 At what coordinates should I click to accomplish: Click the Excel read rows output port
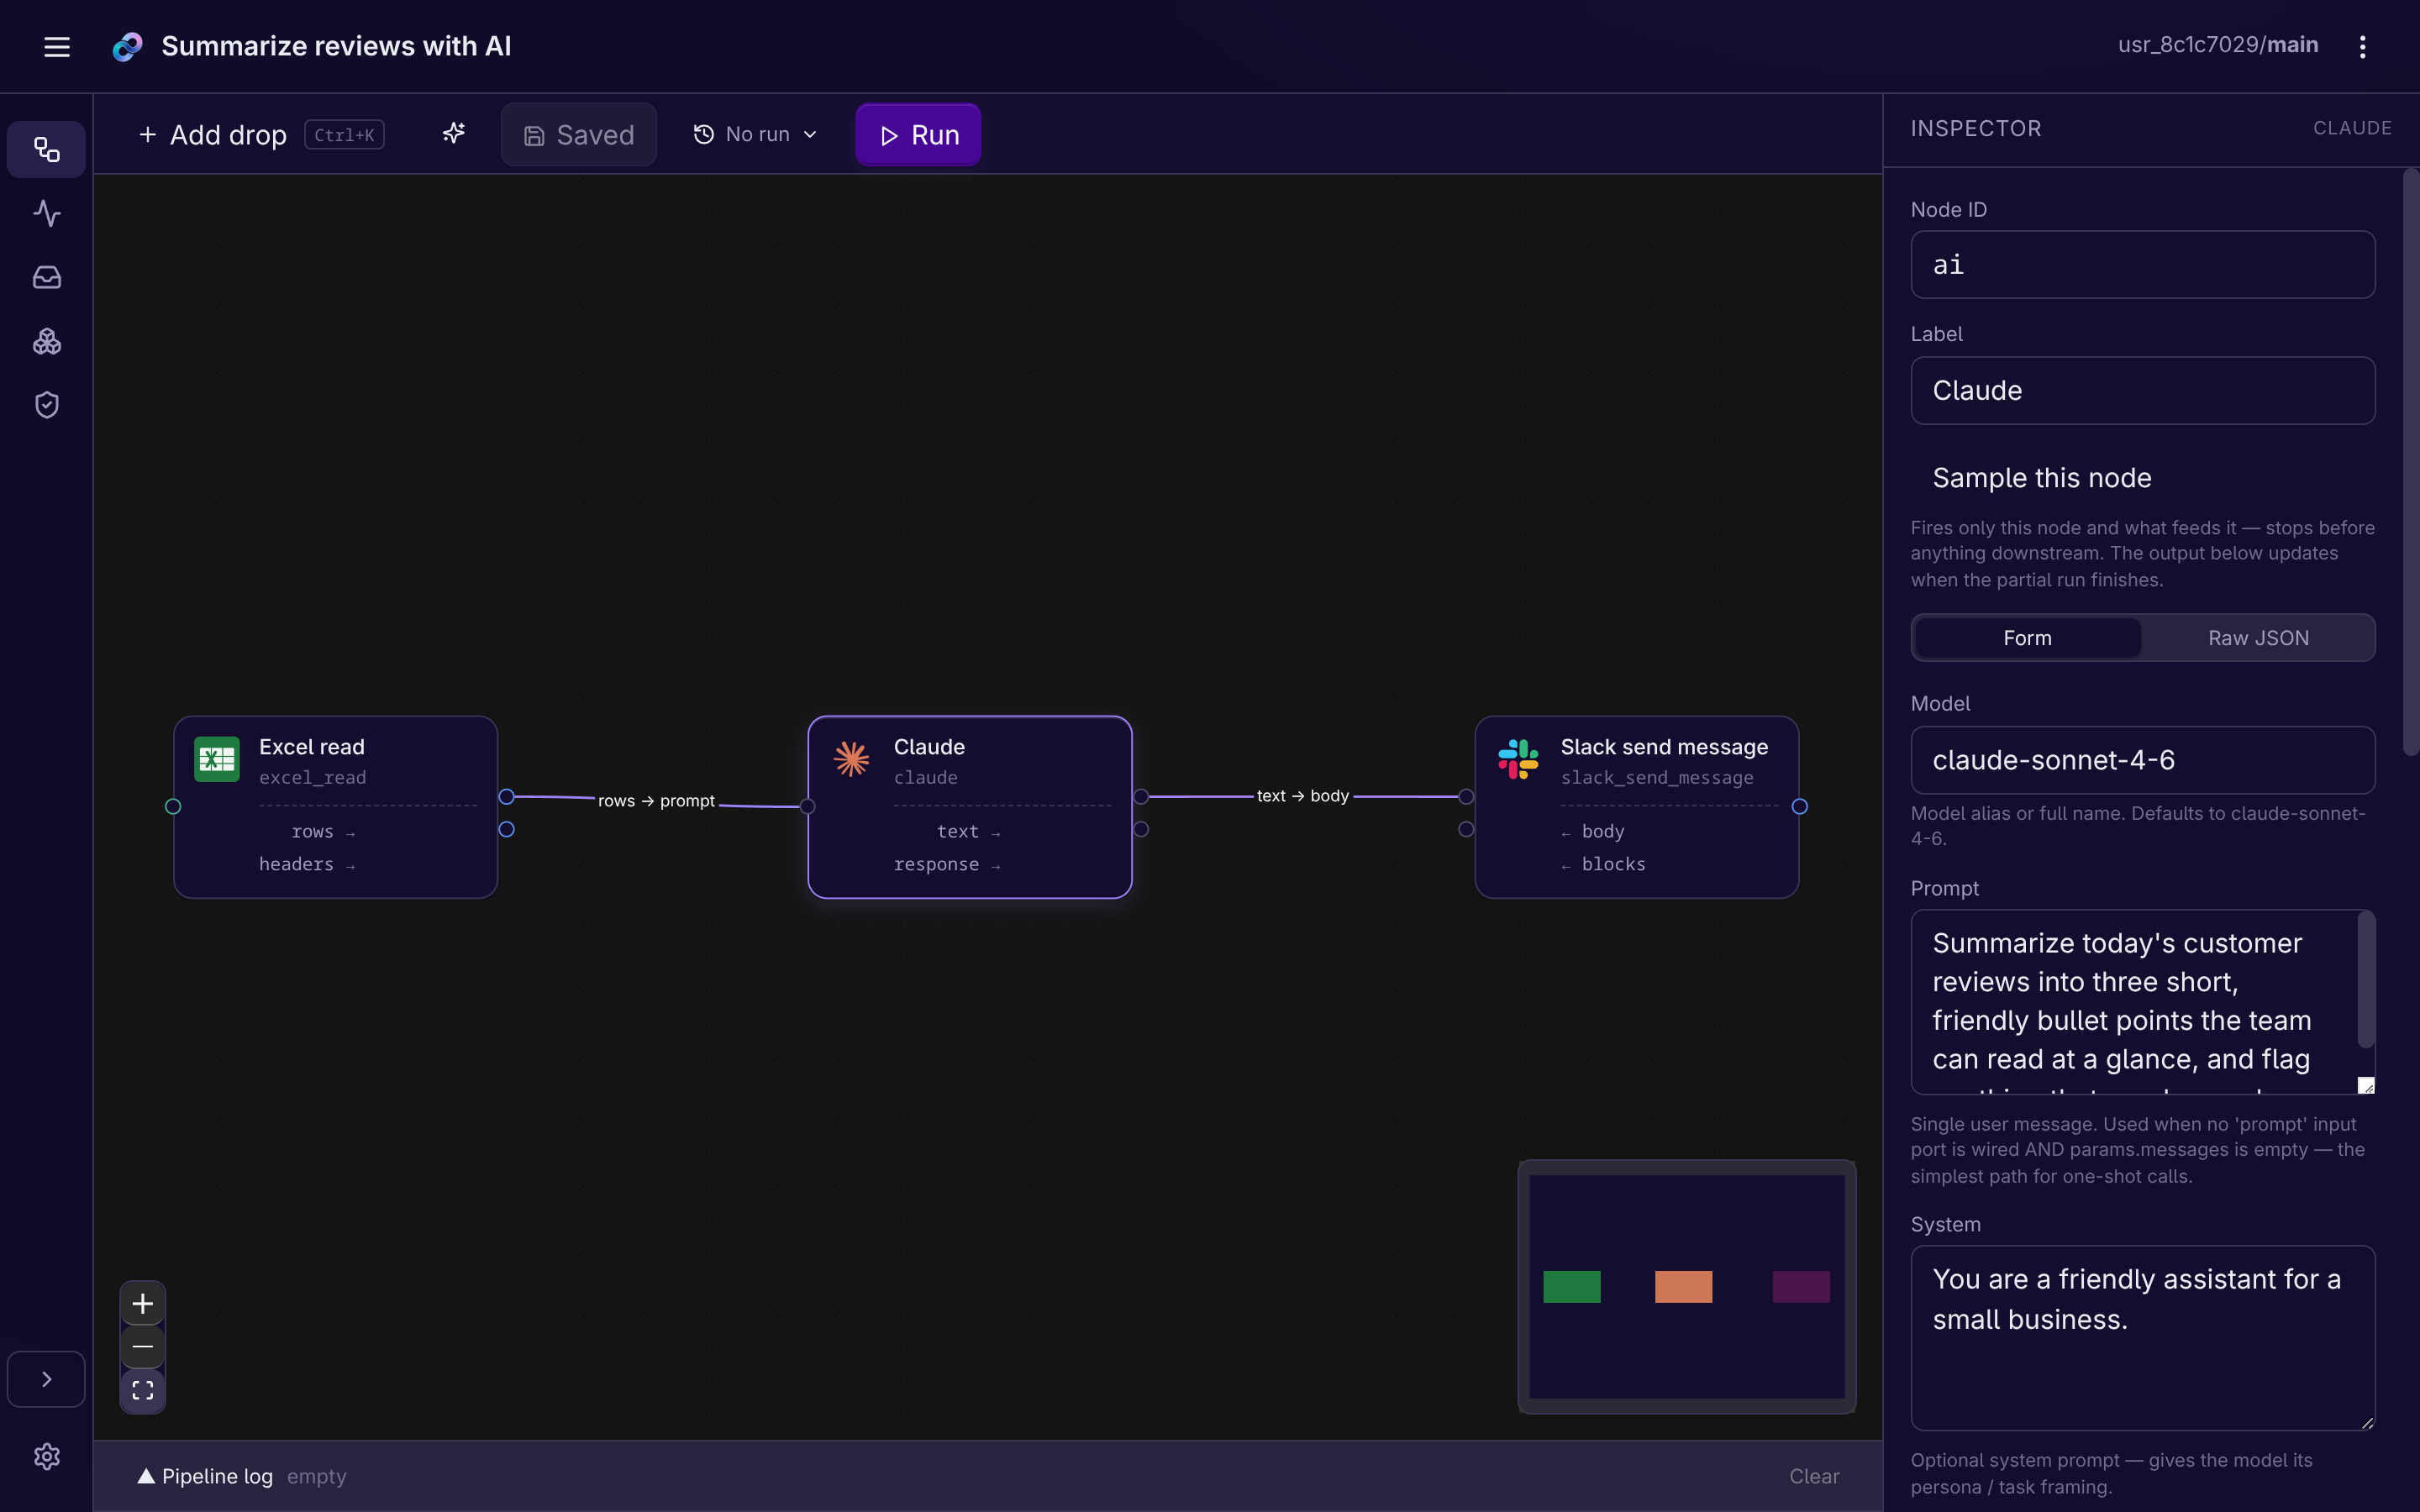click(507, 797)
